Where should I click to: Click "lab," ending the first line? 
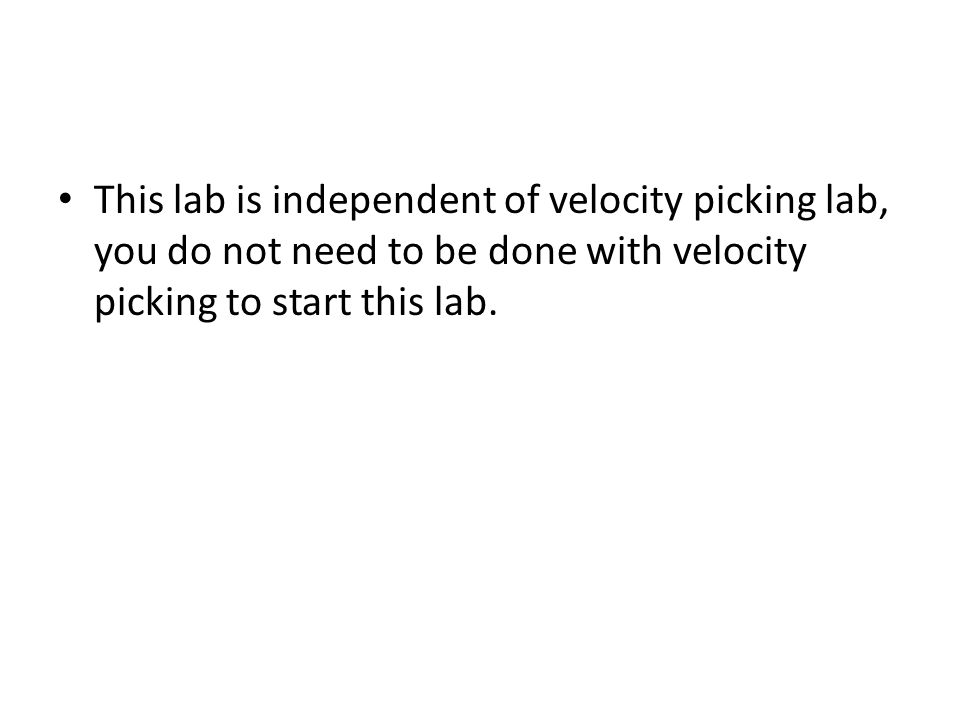[857, 200]
